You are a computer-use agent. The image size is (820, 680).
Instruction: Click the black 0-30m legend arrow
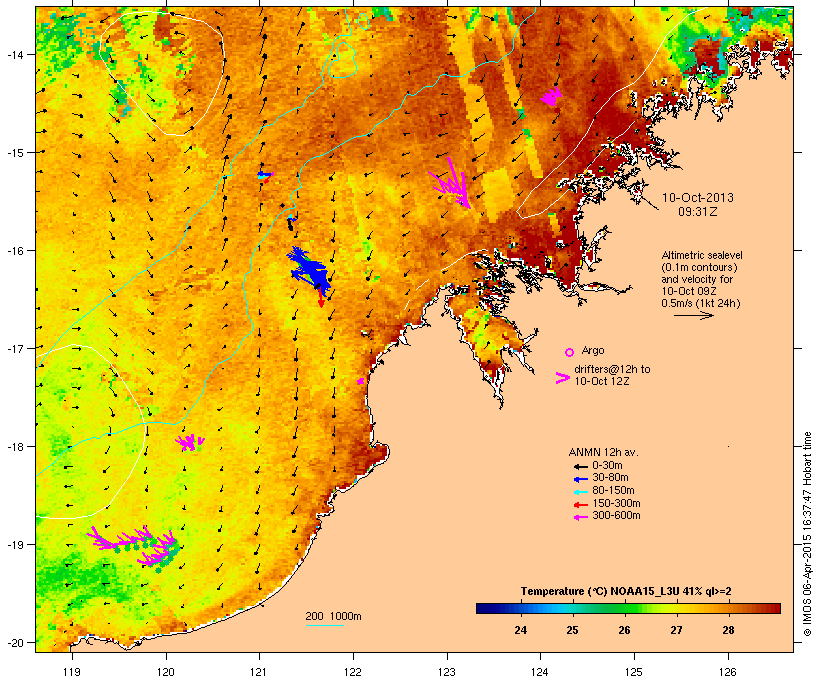(x=581, y=467)
